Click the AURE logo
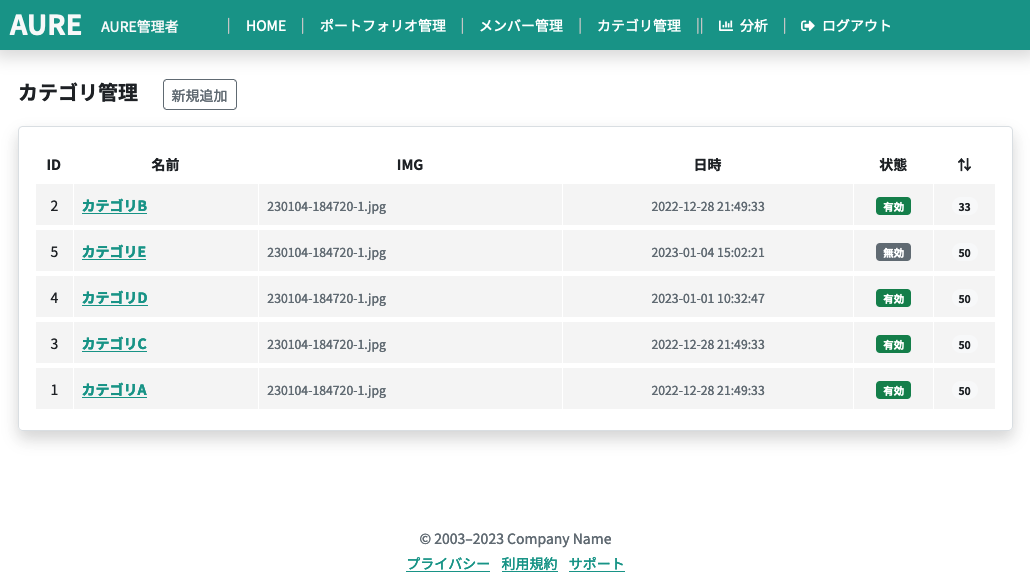The width and height of the screenshot is (1030, 586). (x=45, y=24)
